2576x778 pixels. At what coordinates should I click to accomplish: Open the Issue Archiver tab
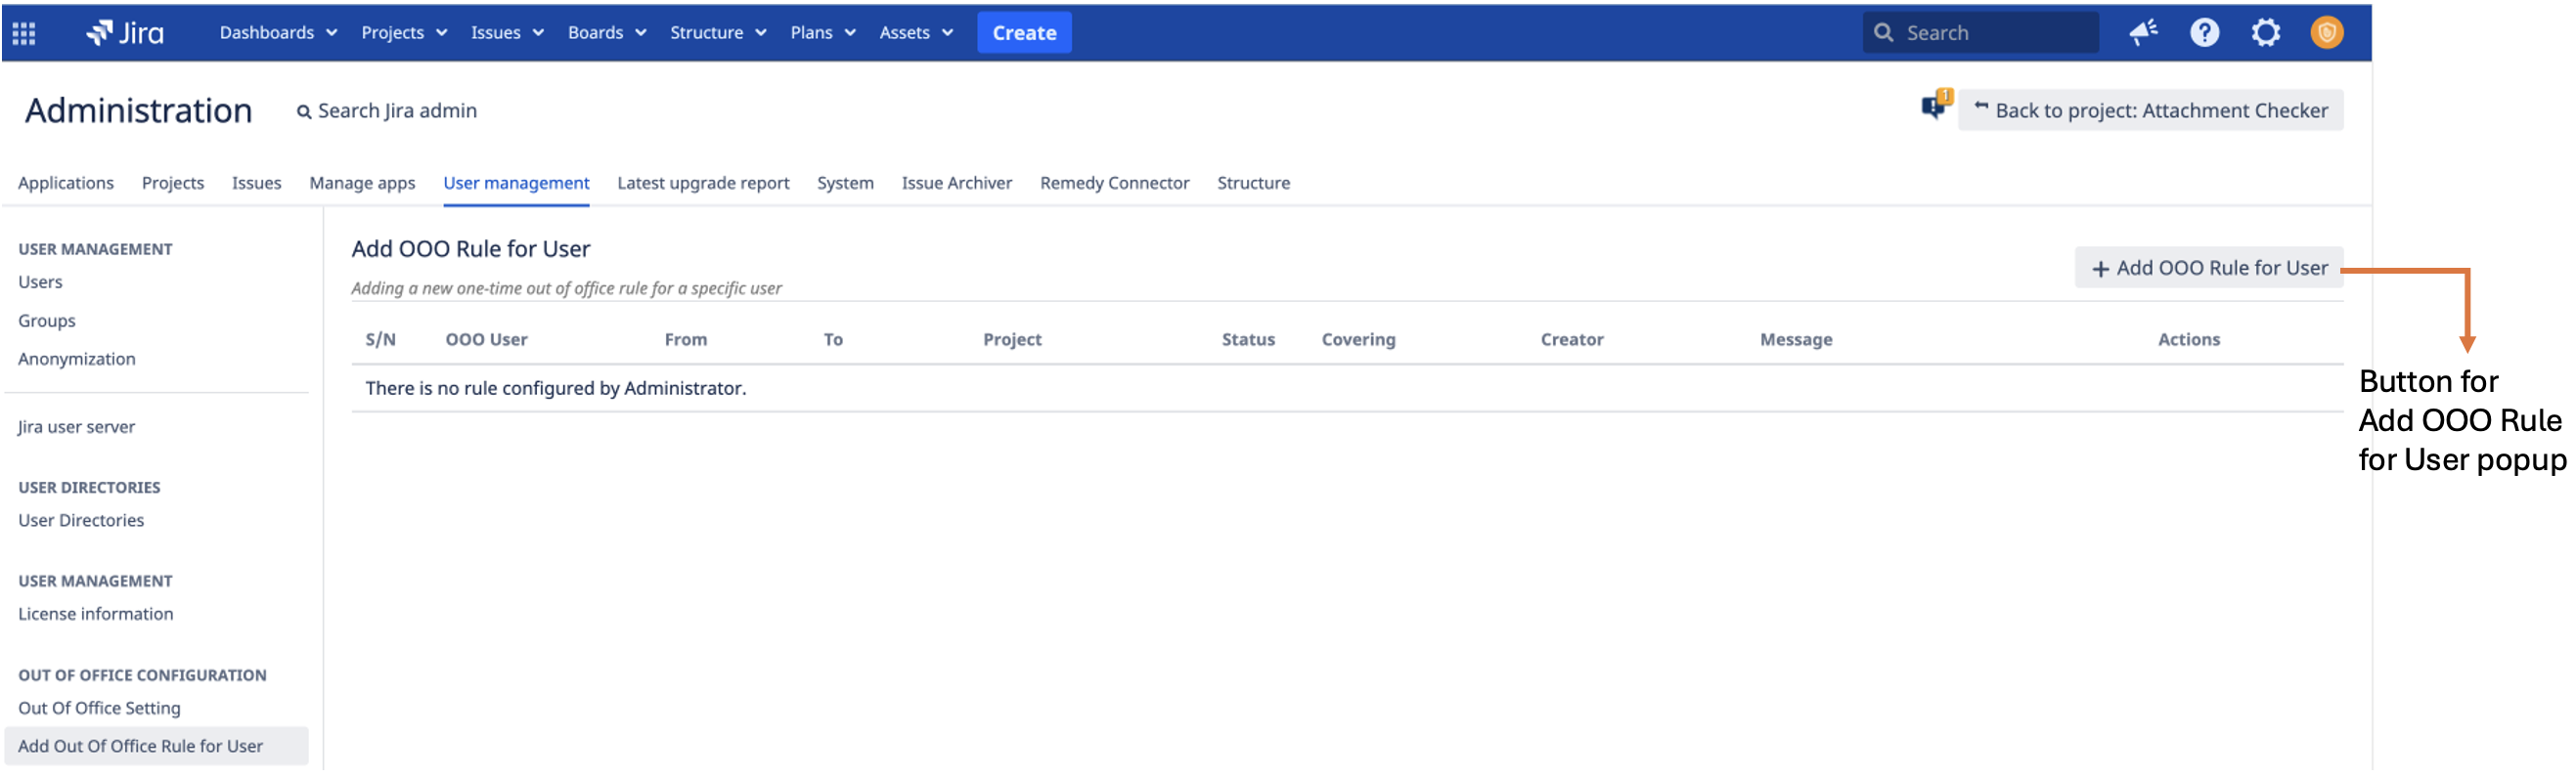pyautogui.click(x=956, y=183)
